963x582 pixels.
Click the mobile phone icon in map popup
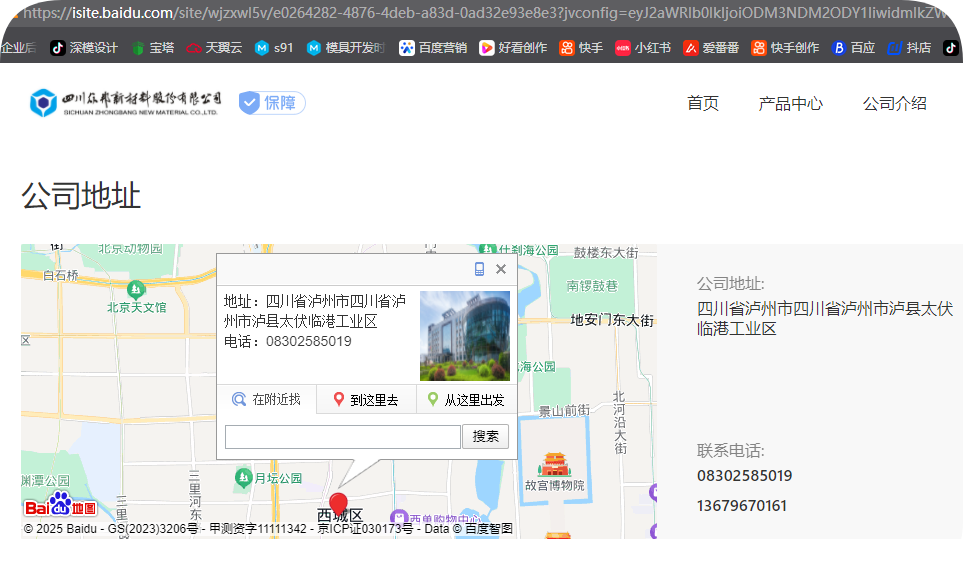pyautogui.click(x=480, y=268)
